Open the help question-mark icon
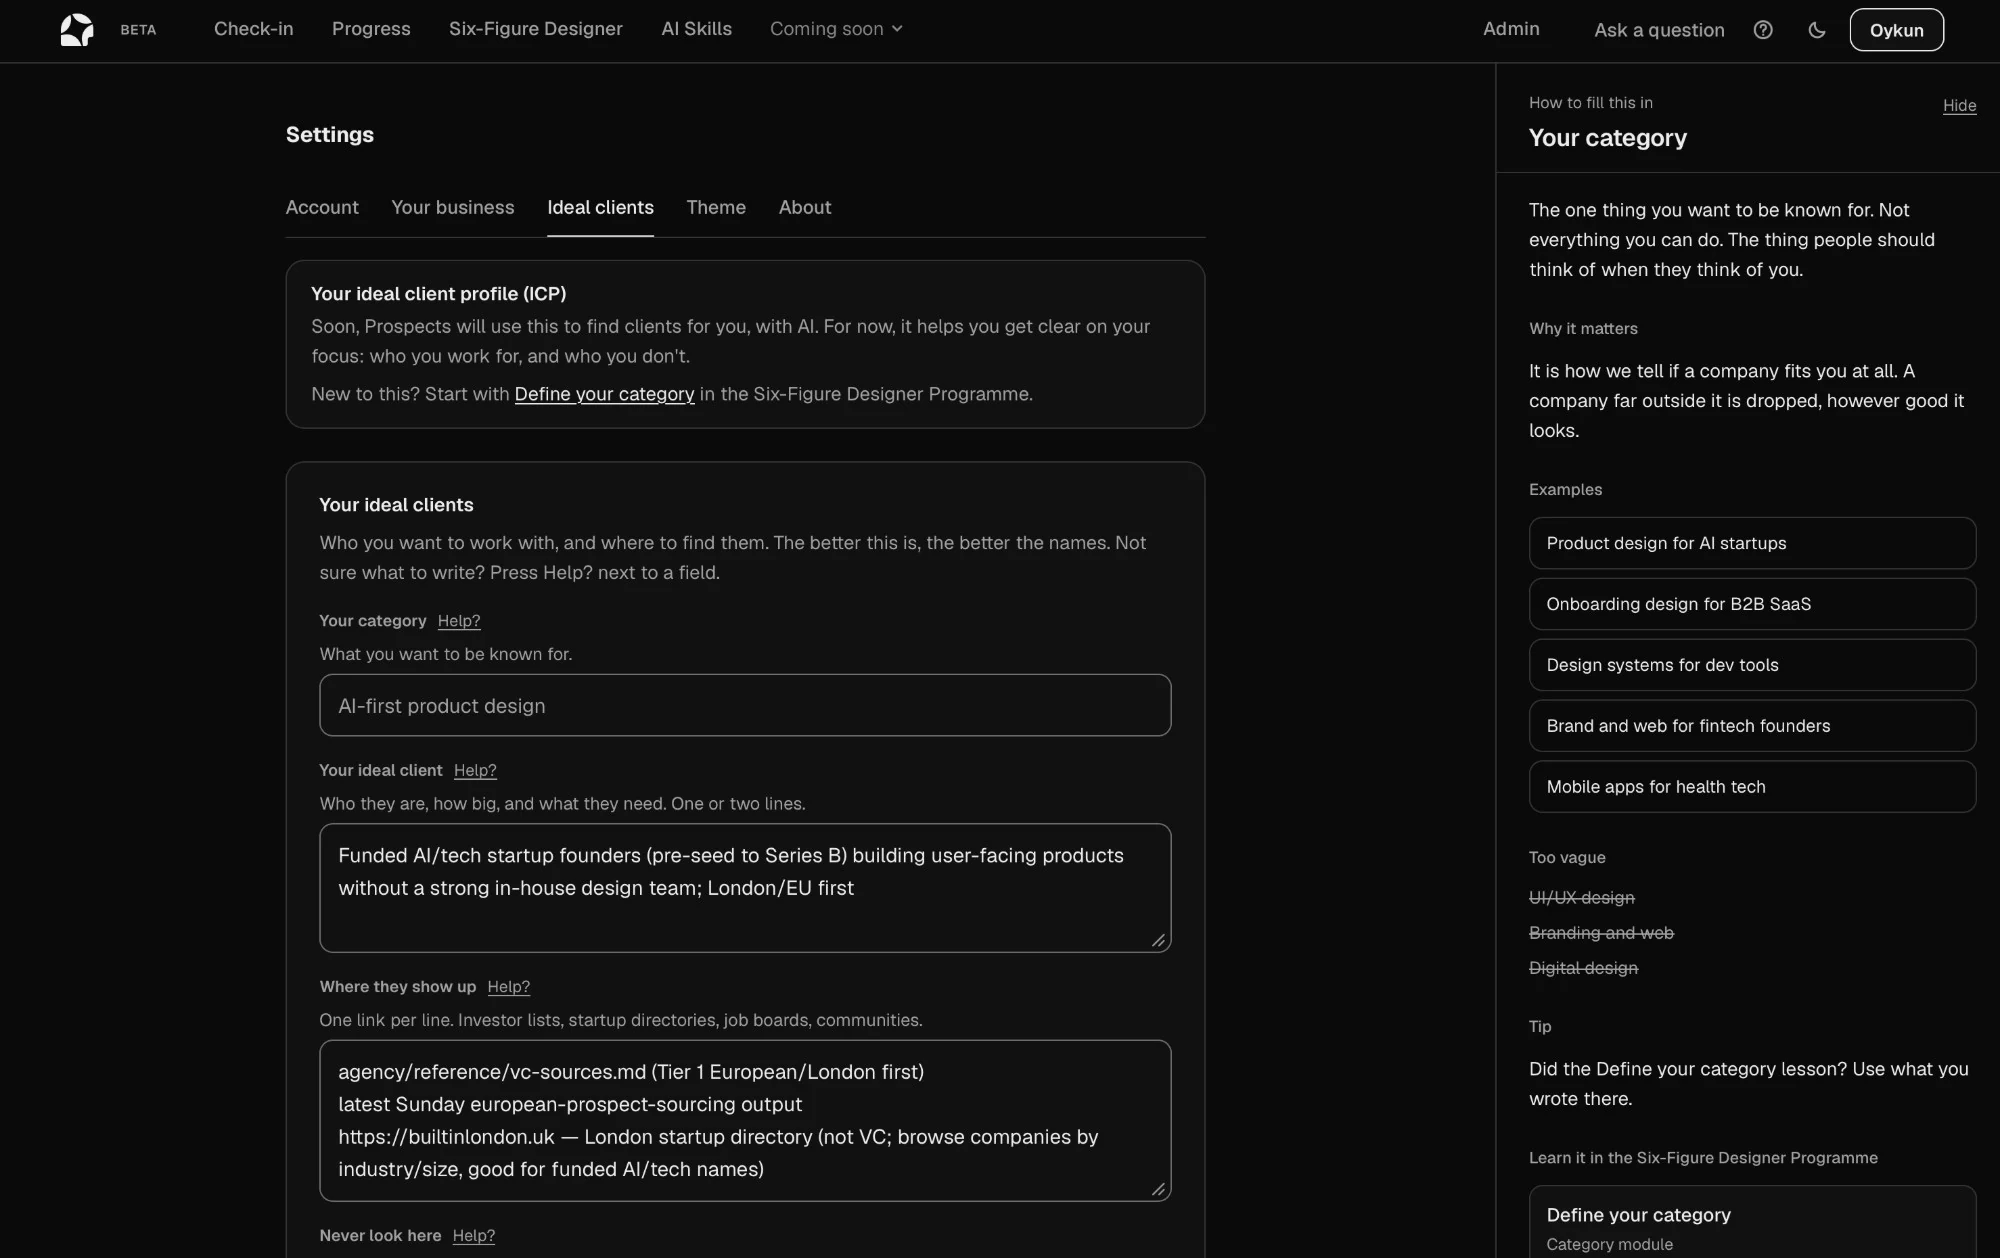 click(1763, 30)
